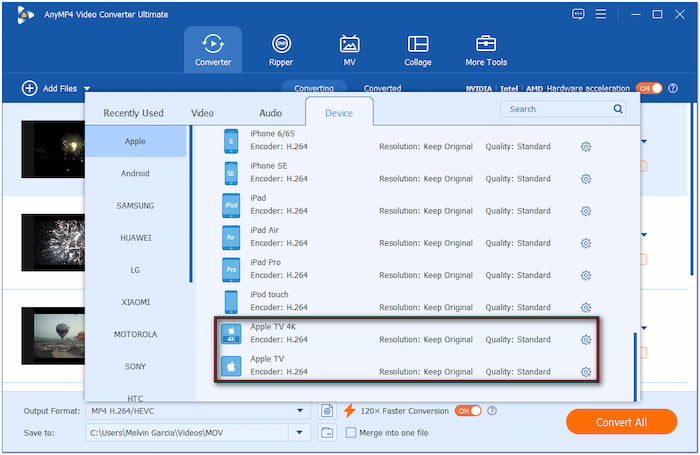Open More Tools toolbox
This screenshot has height=455, width=700.
(486, 50)
